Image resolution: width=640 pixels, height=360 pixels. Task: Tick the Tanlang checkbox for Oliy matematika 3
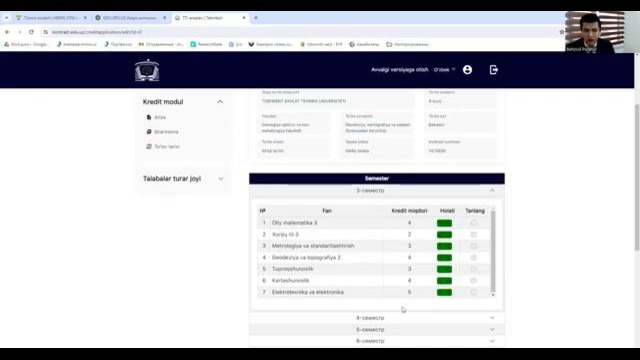coord(473,223)
